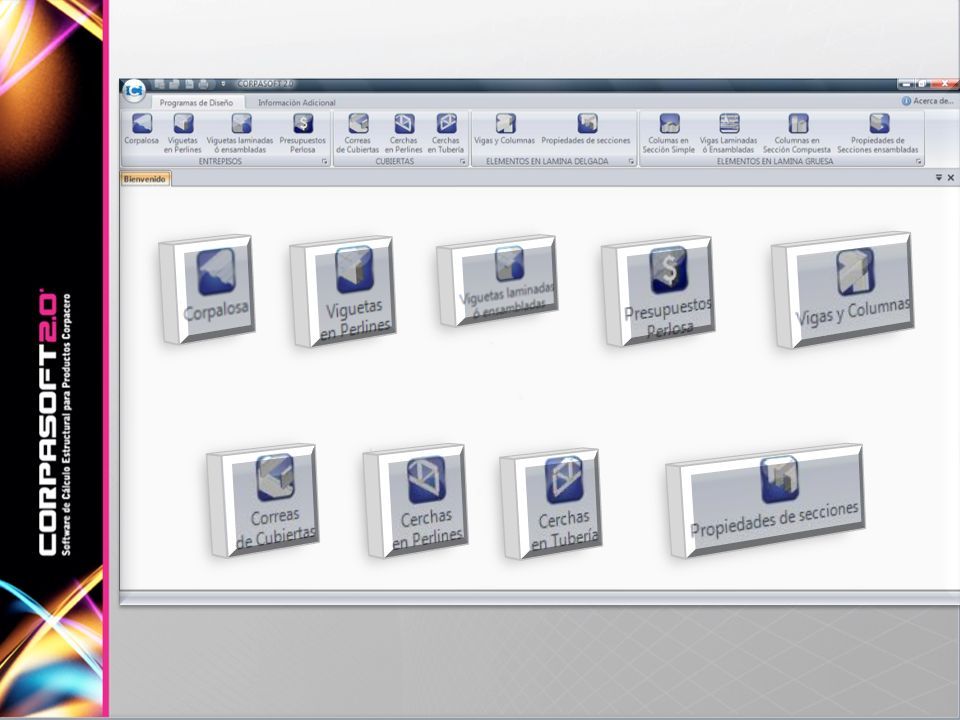The image size is (960, 720).
Task: Open the document tab list dropdown arrow
Action: tap(939, 178)
